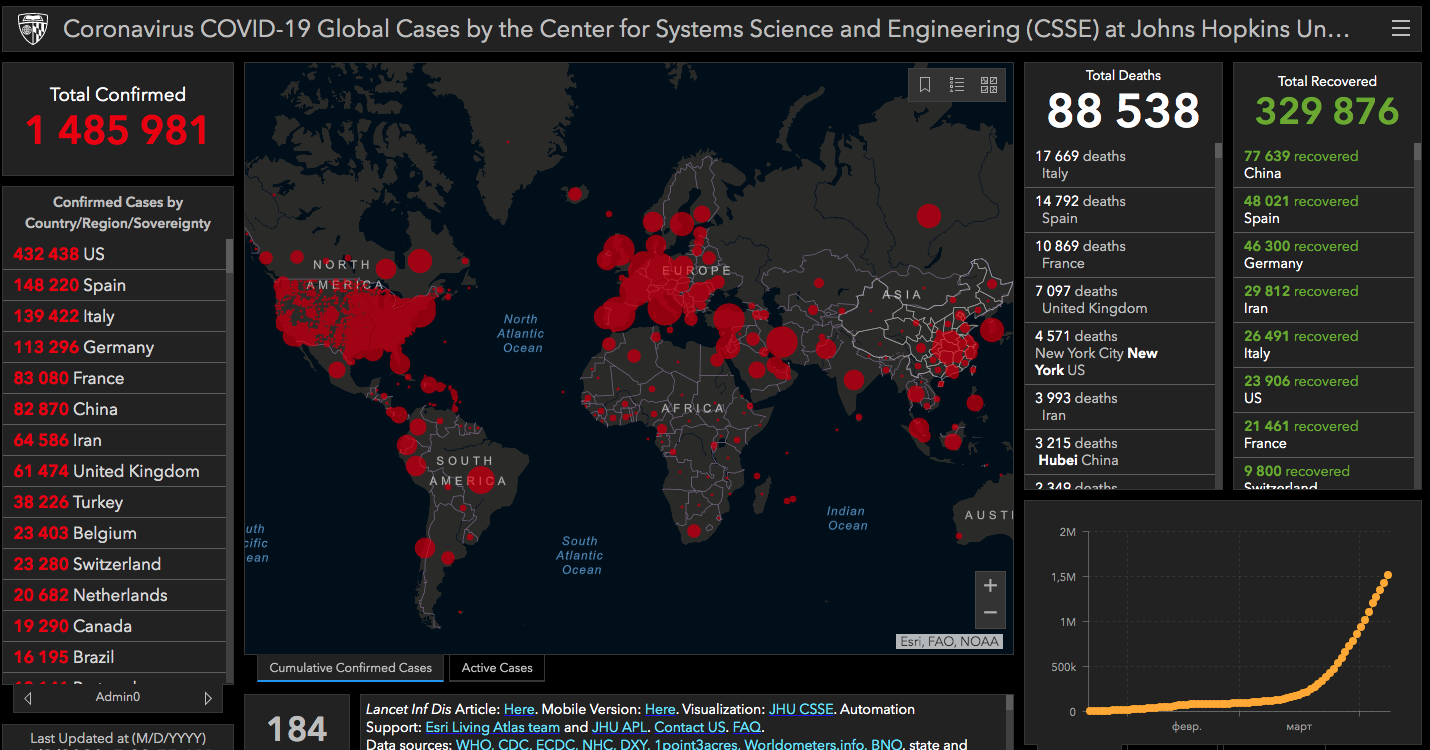Screen dimensions: 1430x750
Task: Zoom in on the map
Action: (x=990, y=586)
